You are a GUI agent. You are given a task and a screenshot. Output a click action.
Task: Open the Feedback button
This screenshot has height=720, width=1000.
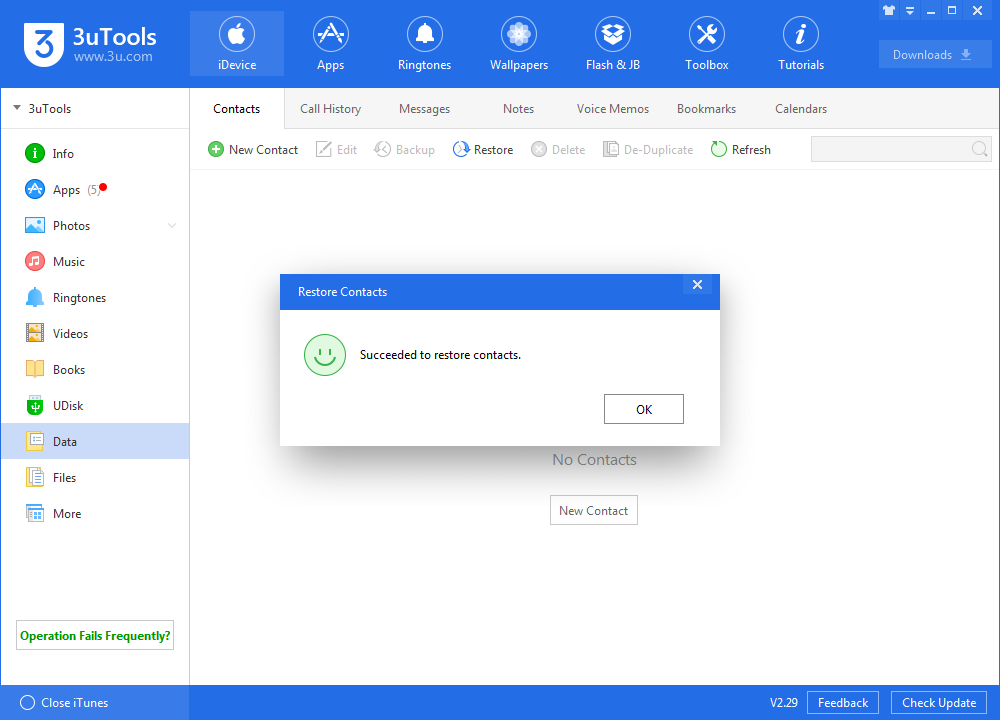point(842,703)
